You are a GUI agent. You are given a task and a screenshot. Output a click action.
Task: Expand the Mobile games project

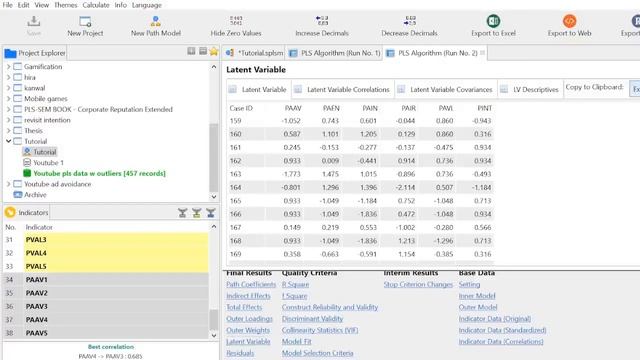pyautogui.click(x=8, y=98)
